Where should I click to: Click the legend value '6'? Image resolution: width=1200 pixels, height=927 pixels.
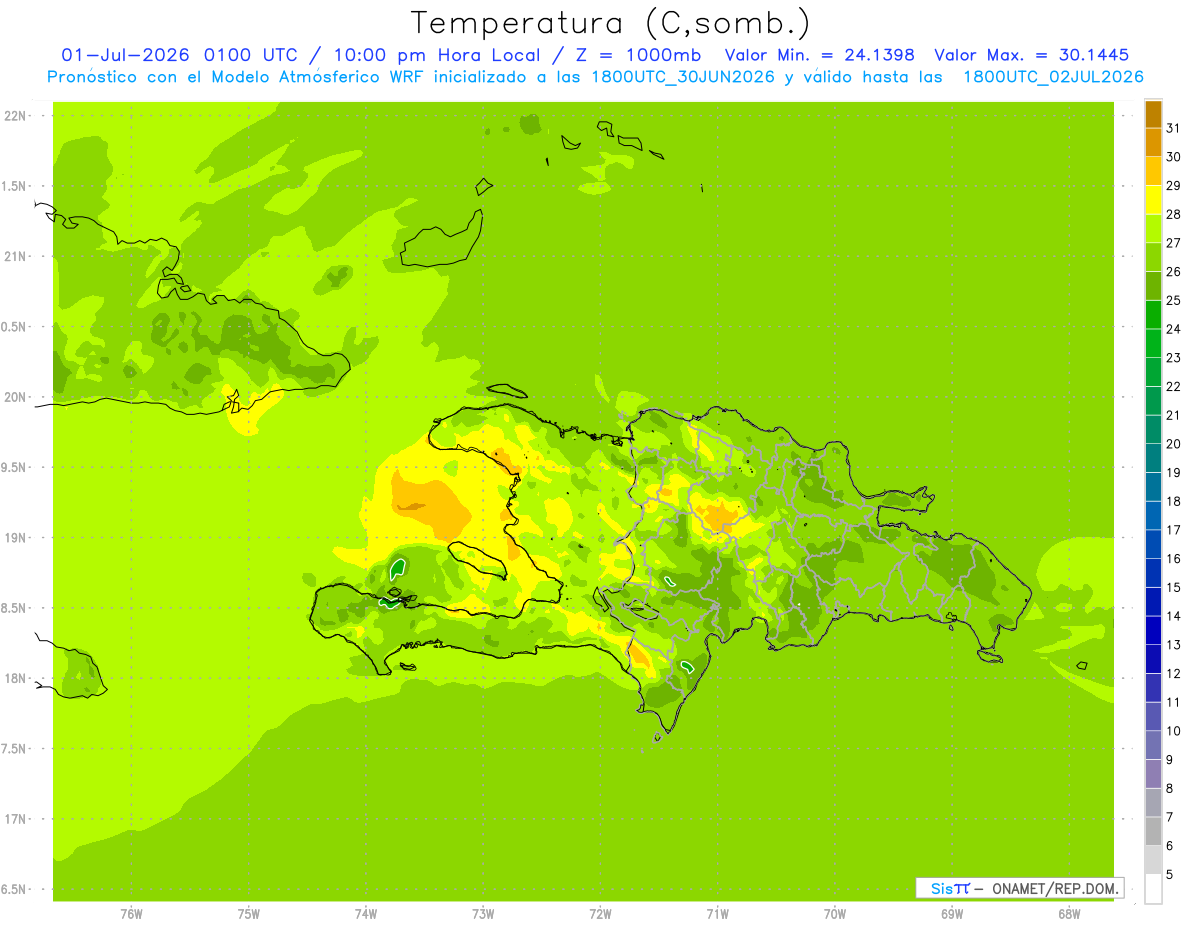[x=1170, y=846]
